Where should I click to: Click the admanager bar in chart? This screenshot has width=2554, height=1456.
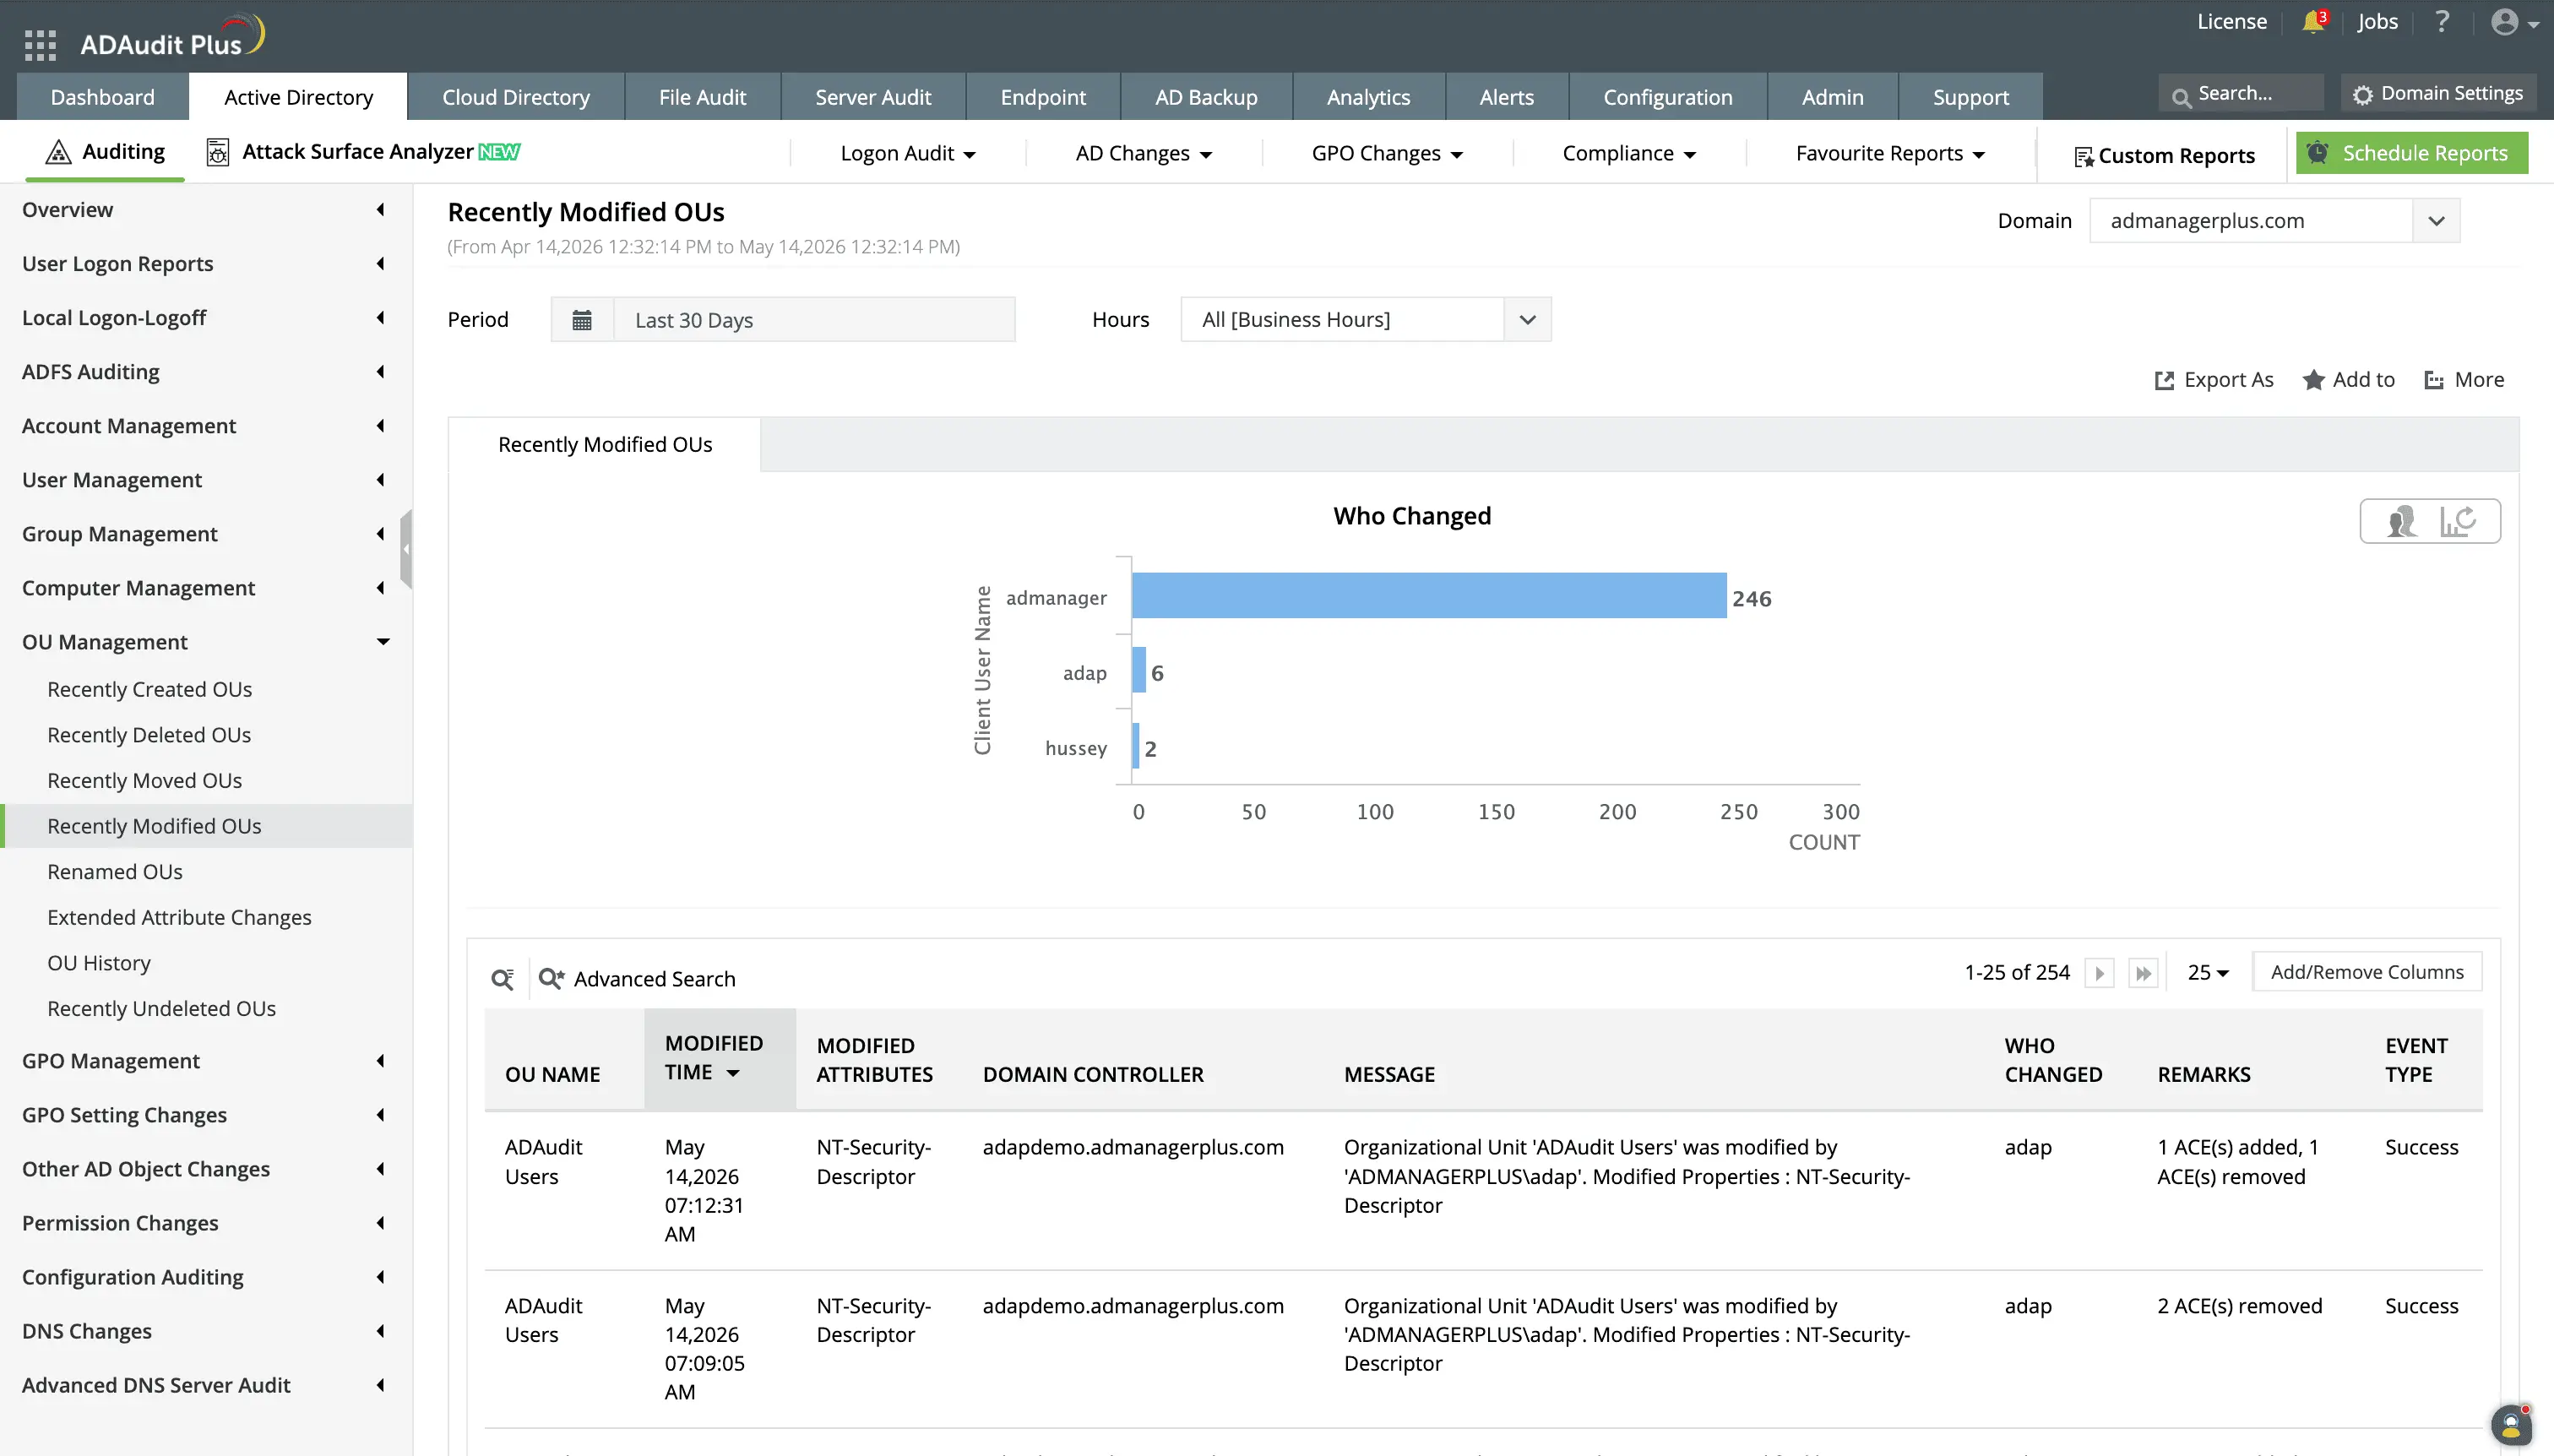pos(1429,596)
